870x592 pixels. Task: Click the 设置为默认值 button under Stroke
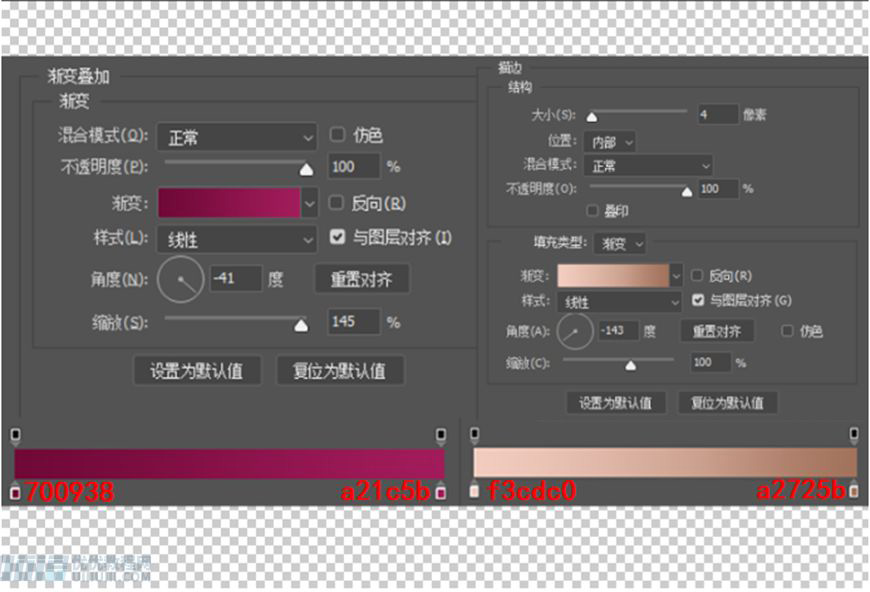(616, 402)
